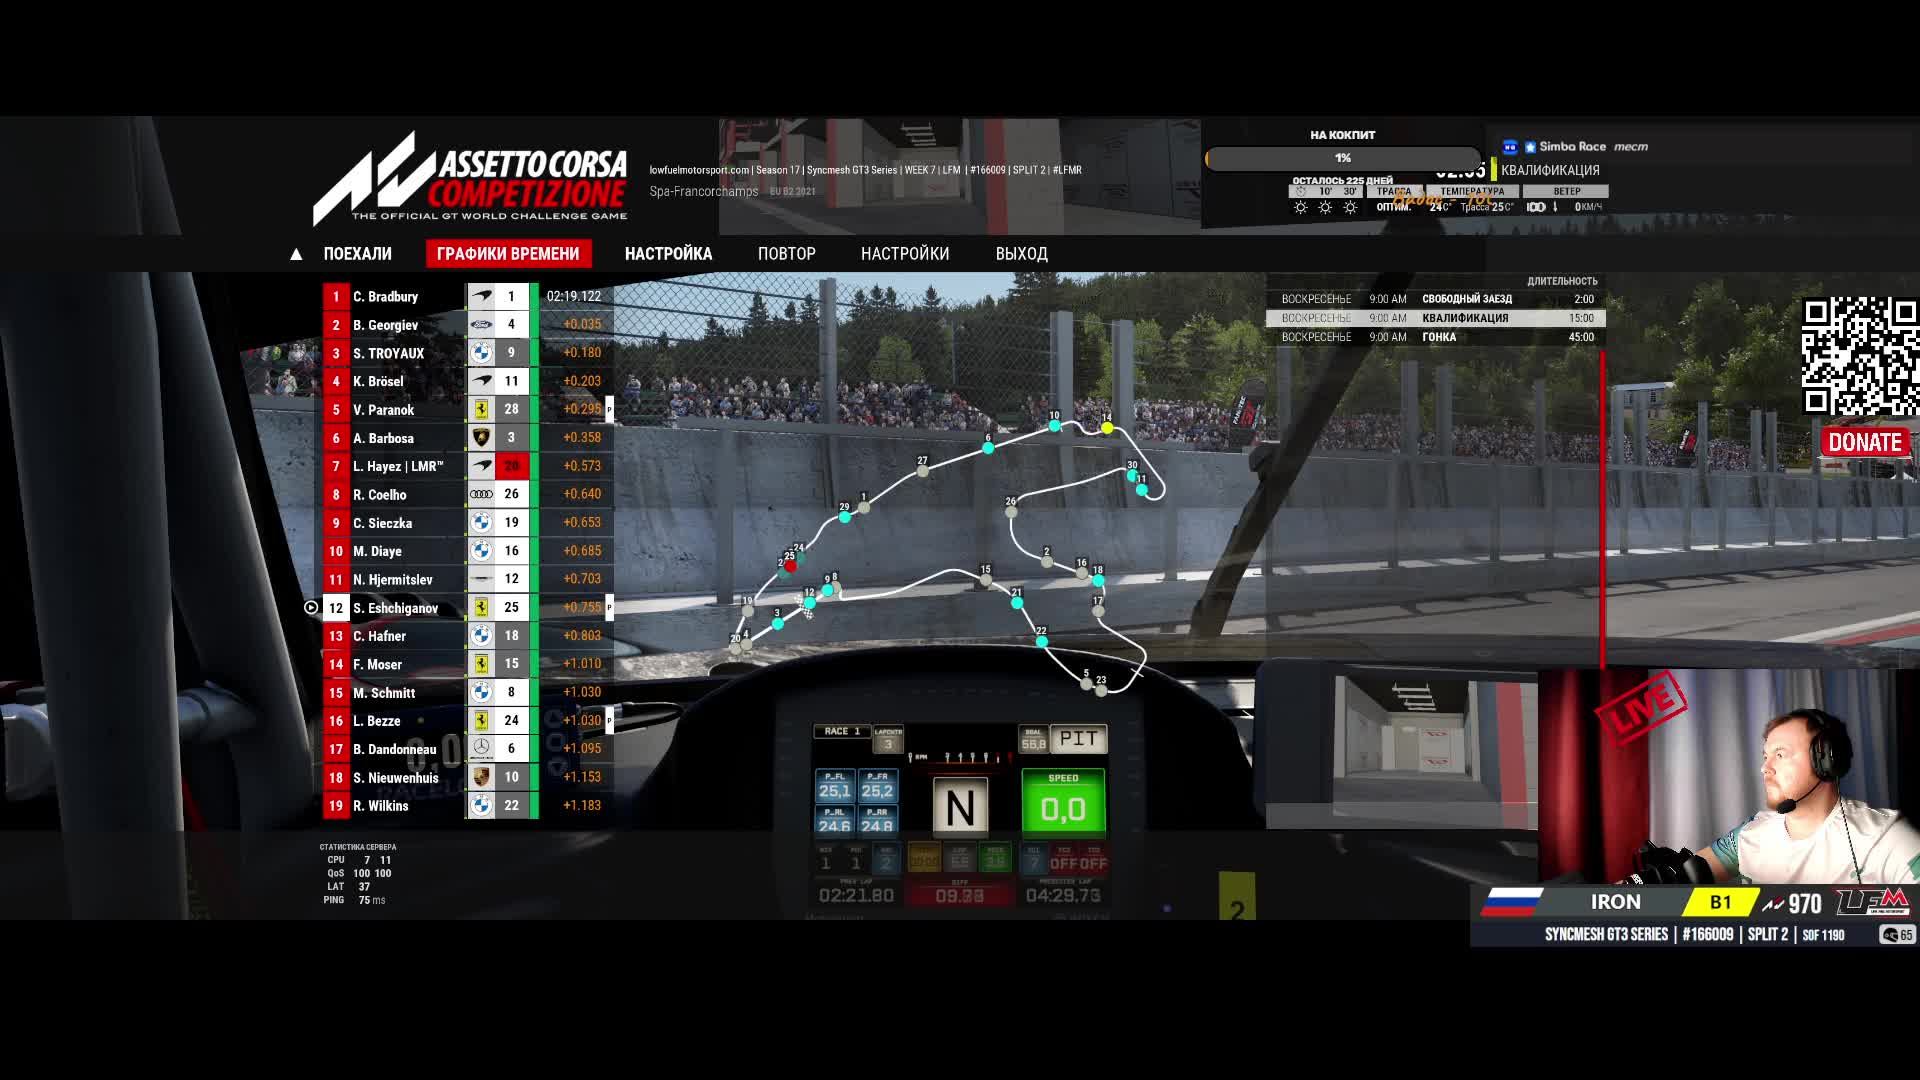Select the ГРАФИКИ ВРЕМЕНИ tab
1920x1080 pixels.
point(508,254)
